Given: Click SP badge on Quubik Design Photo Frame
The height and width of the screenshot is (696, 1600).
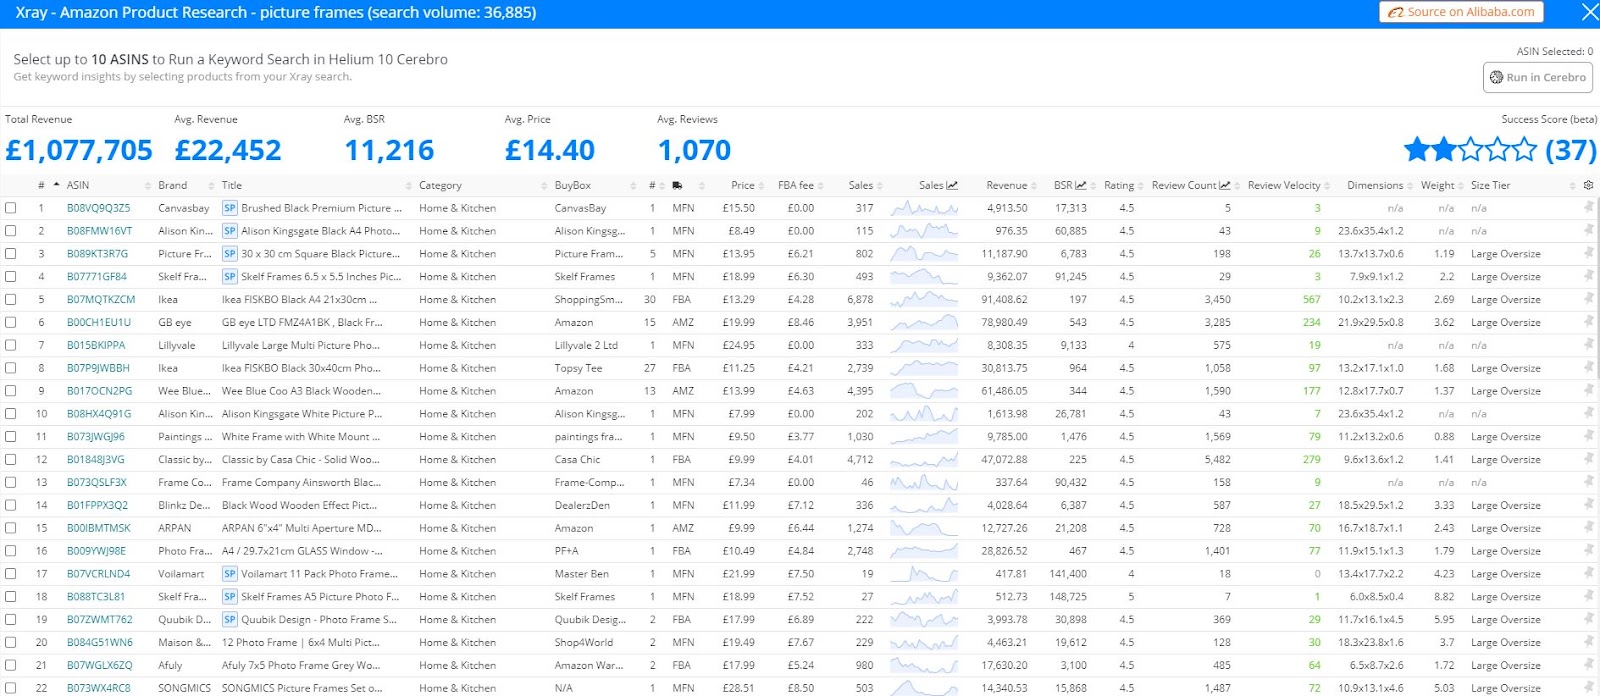Looking at the screenshot, I should (x=230, y=620).
